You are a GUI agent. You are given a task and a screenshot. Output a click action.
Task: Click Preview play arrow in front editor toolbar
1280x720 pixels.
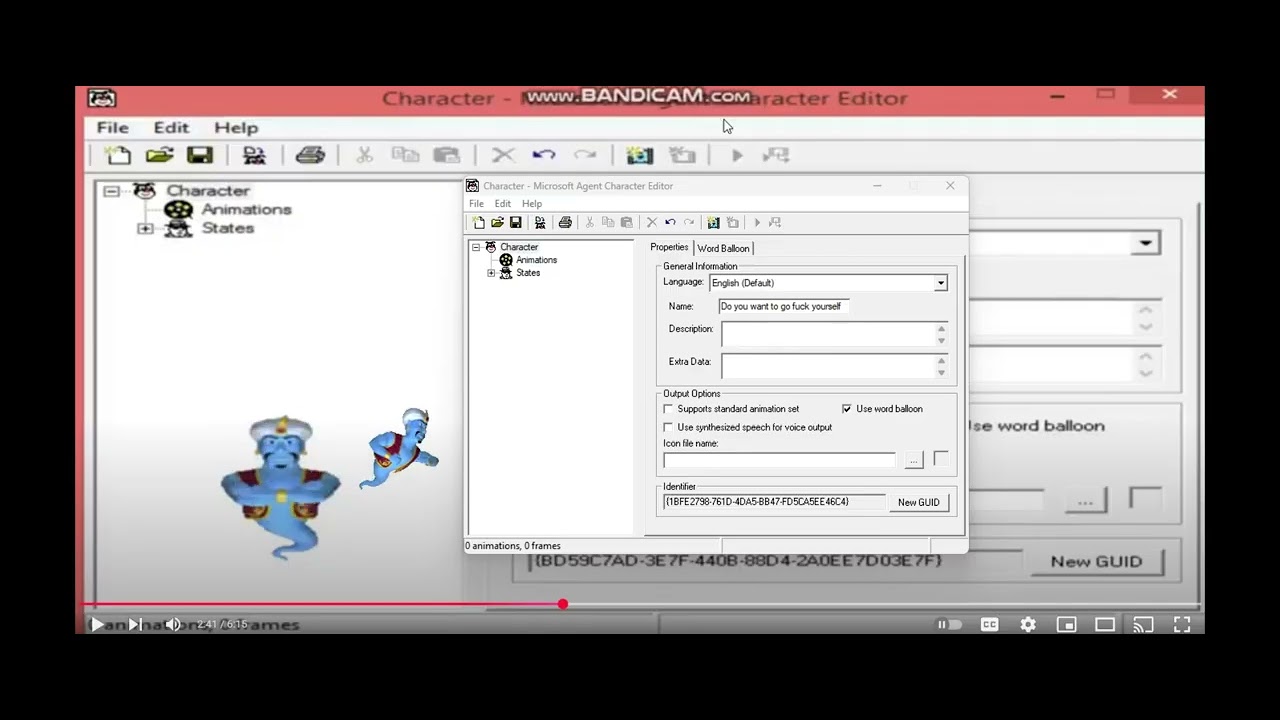[x=757, y=222]
